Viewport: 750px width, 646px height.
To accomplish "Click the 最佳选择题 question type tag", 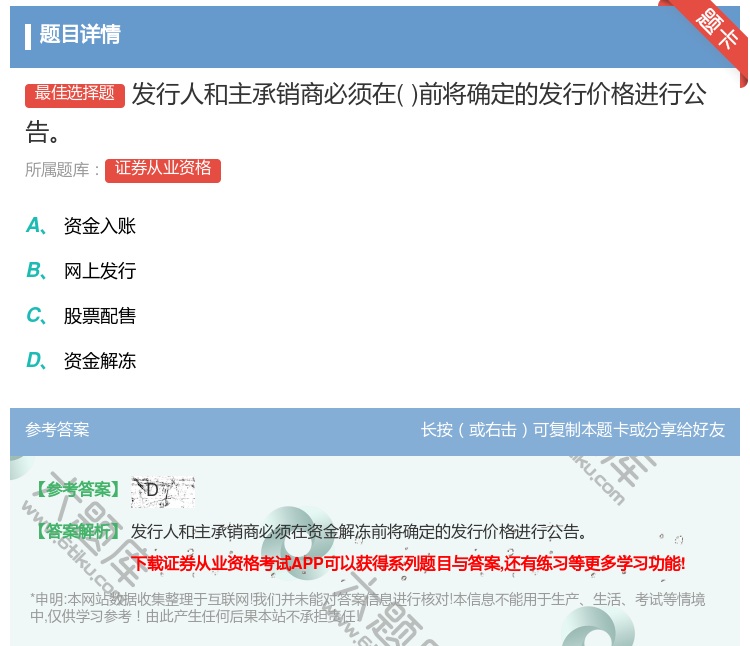I will (75, 94).
